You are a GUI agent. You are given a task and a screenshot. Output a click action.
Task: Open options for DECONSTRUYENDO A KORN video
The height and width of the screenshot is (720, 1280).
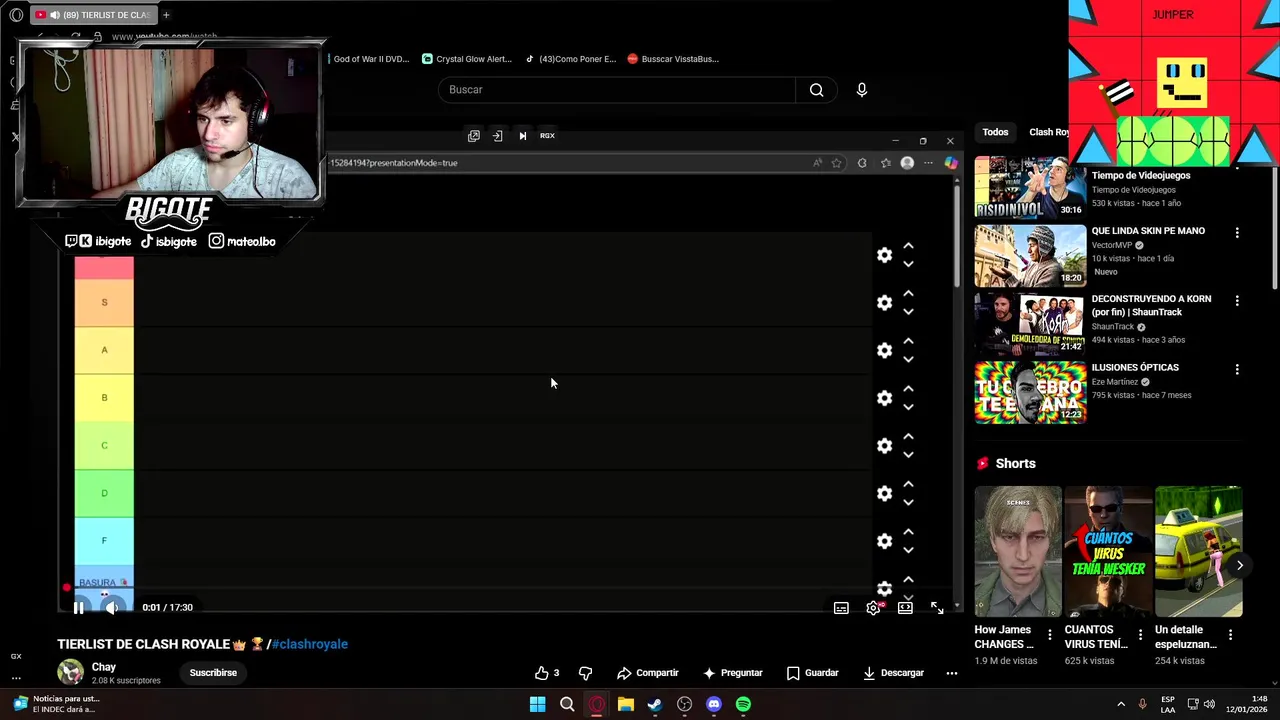click(1237, 300)
